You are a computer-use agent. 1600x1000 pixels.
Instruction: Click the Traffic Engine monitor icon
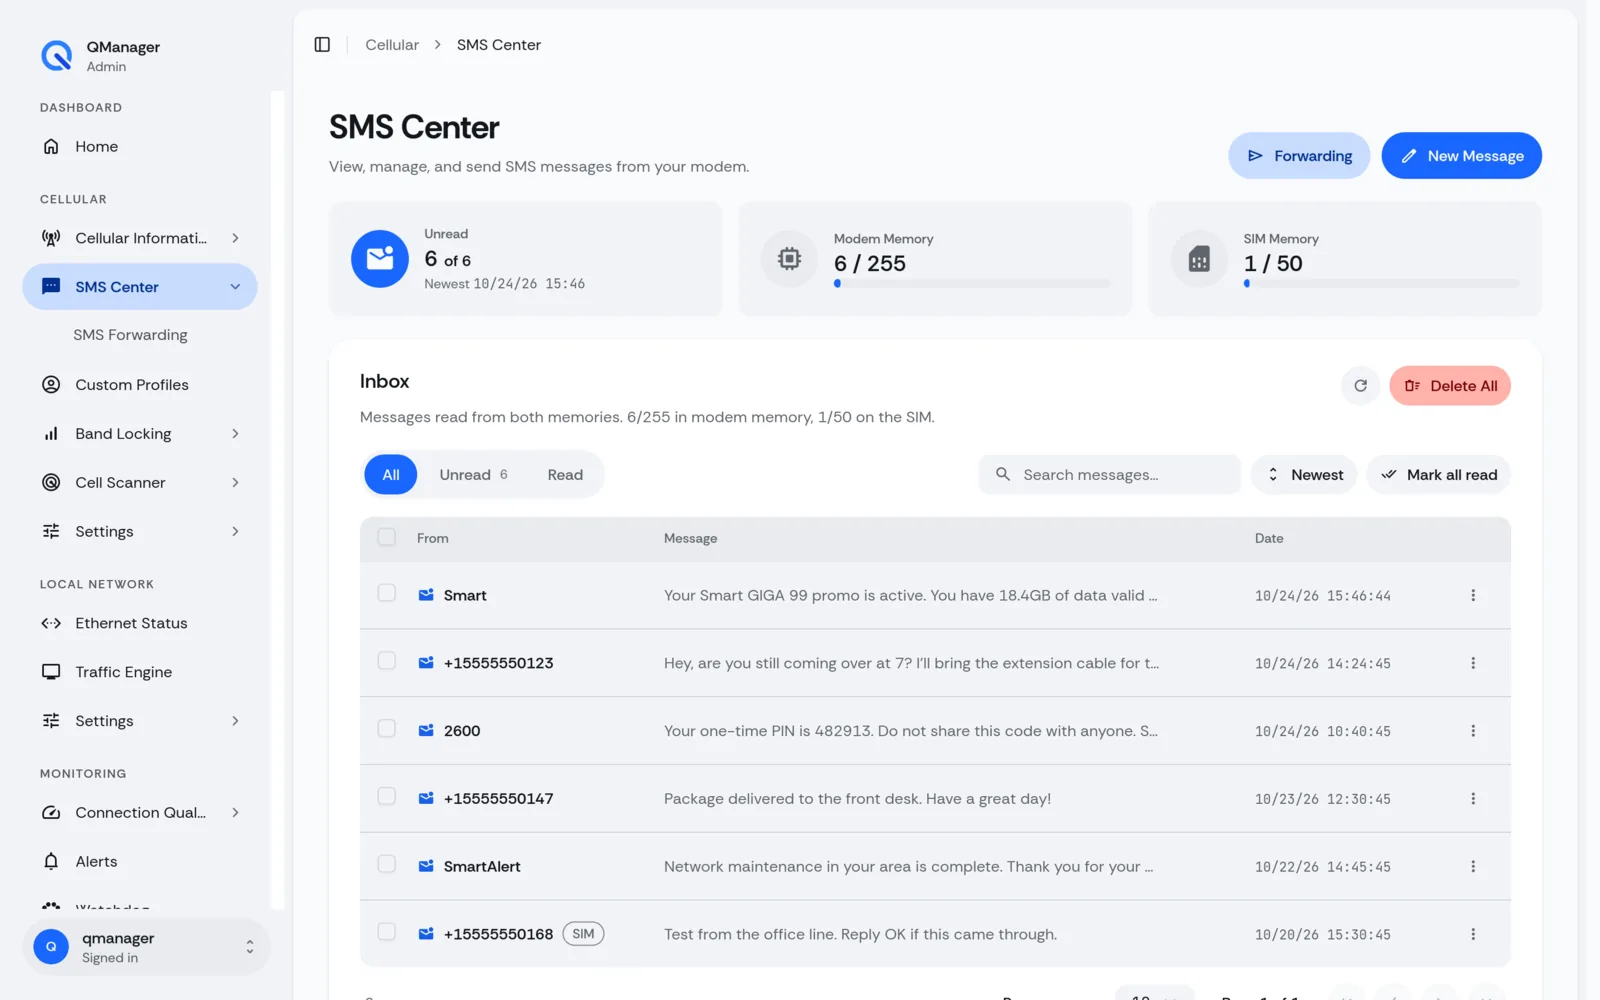pyautogui.click(x=51, y=672)
